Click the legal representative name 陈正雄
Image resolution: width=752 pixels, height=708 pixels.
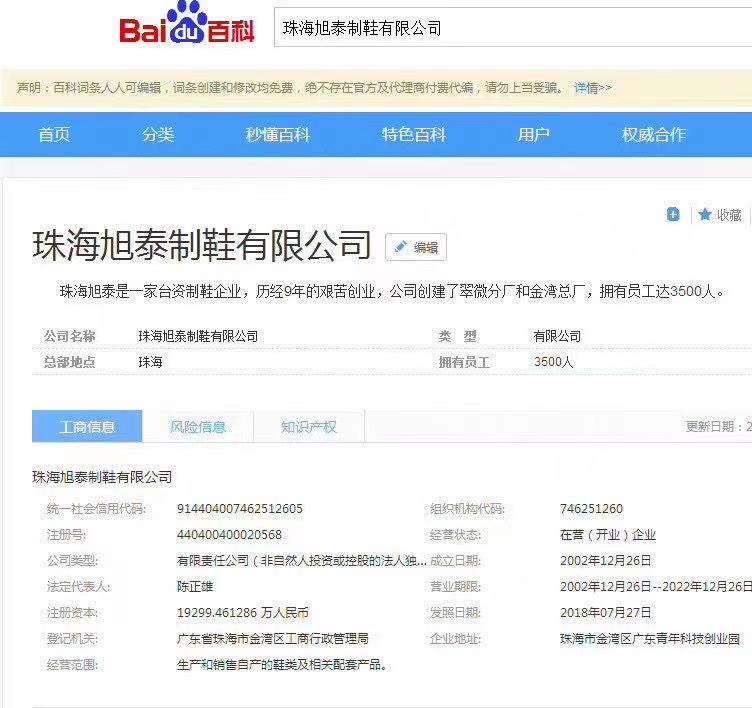pyautogui.click(x=195, y=587)
